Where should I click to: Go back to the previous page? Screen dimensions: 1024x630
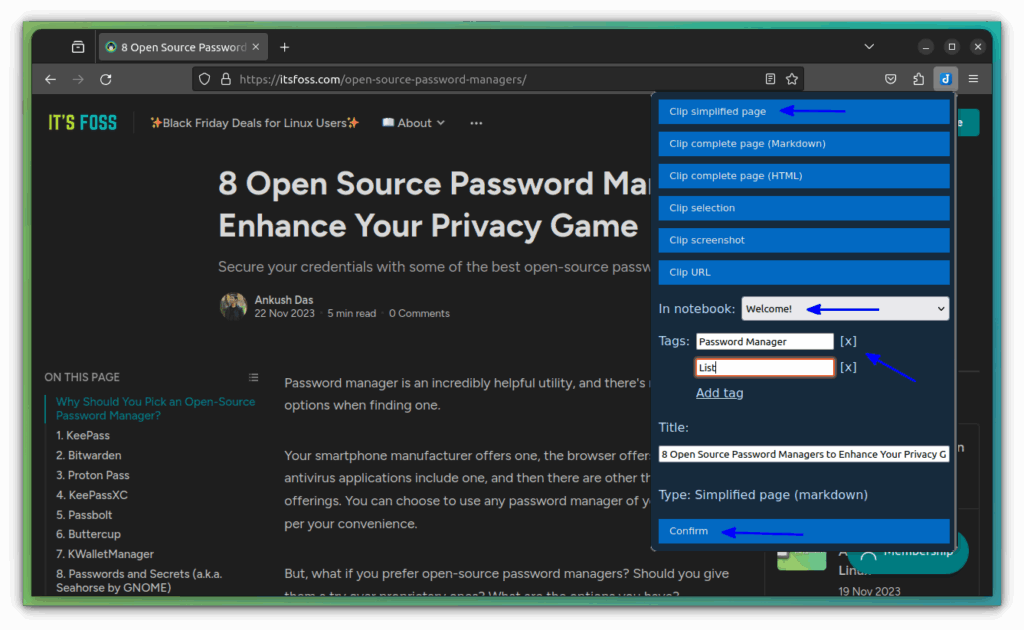point(50,79)
